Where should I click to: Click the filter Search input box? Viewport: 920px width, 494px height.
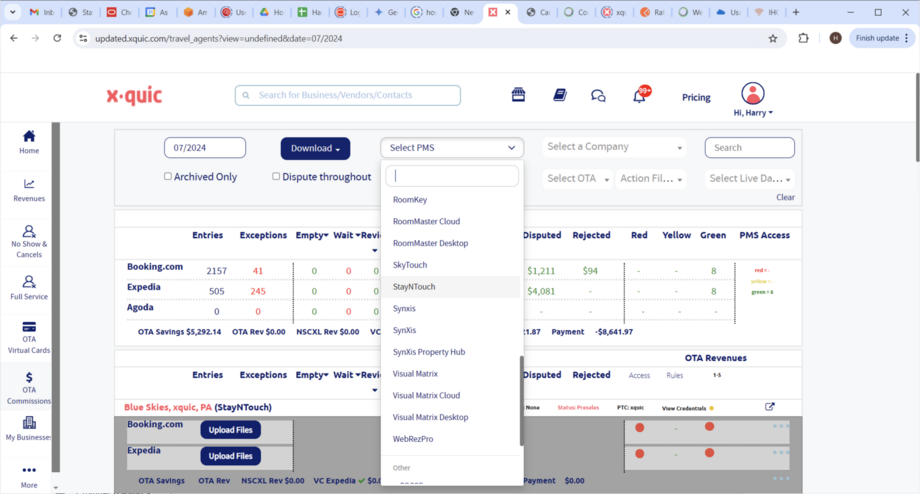[749, 148]
